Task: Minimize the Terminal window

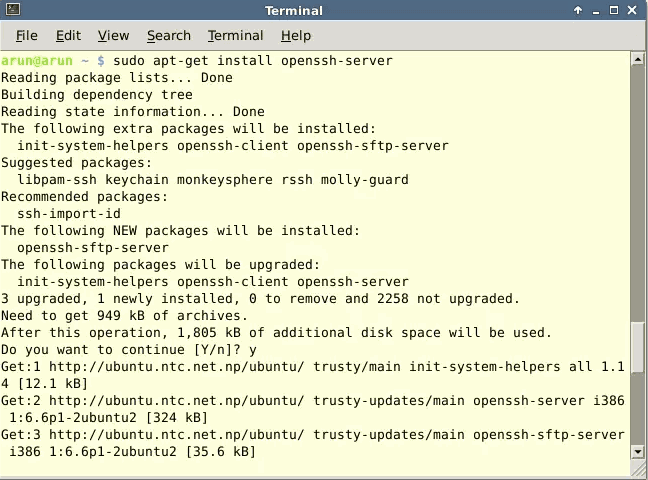Action: tap(597, 10)
